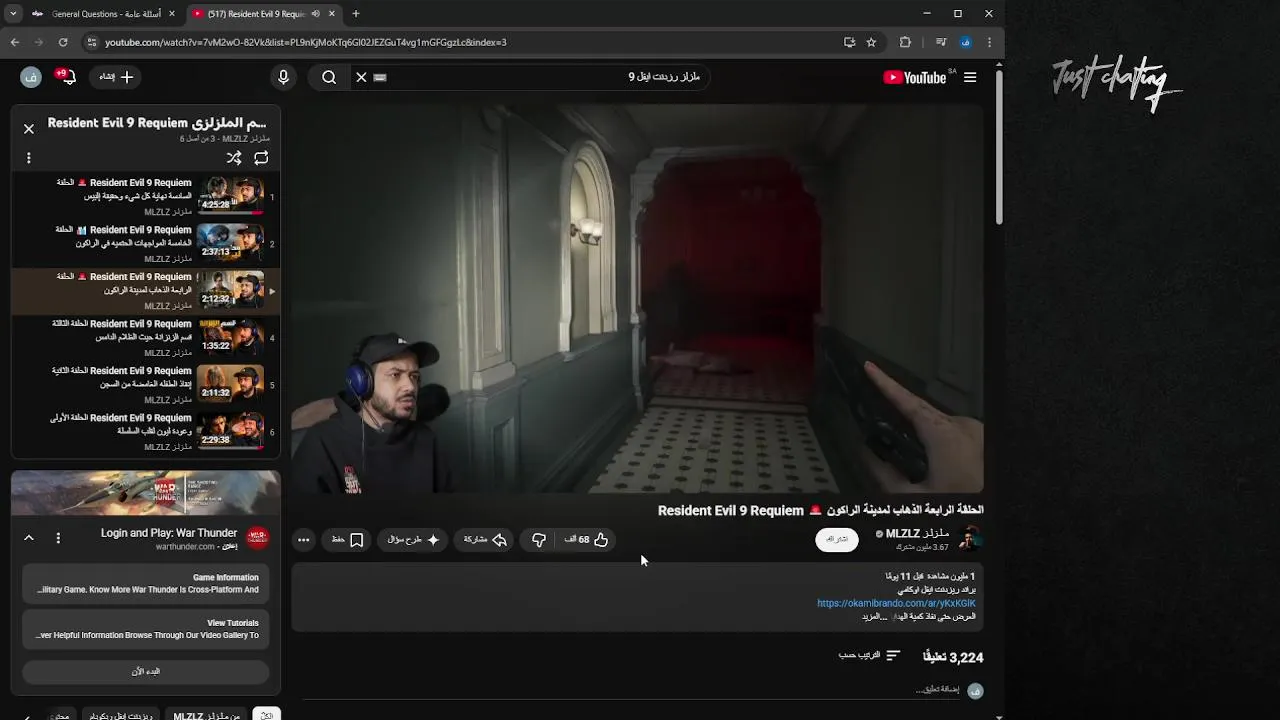
Task: Click the War Thunder 'Start now' button
Action: (146, 671)
